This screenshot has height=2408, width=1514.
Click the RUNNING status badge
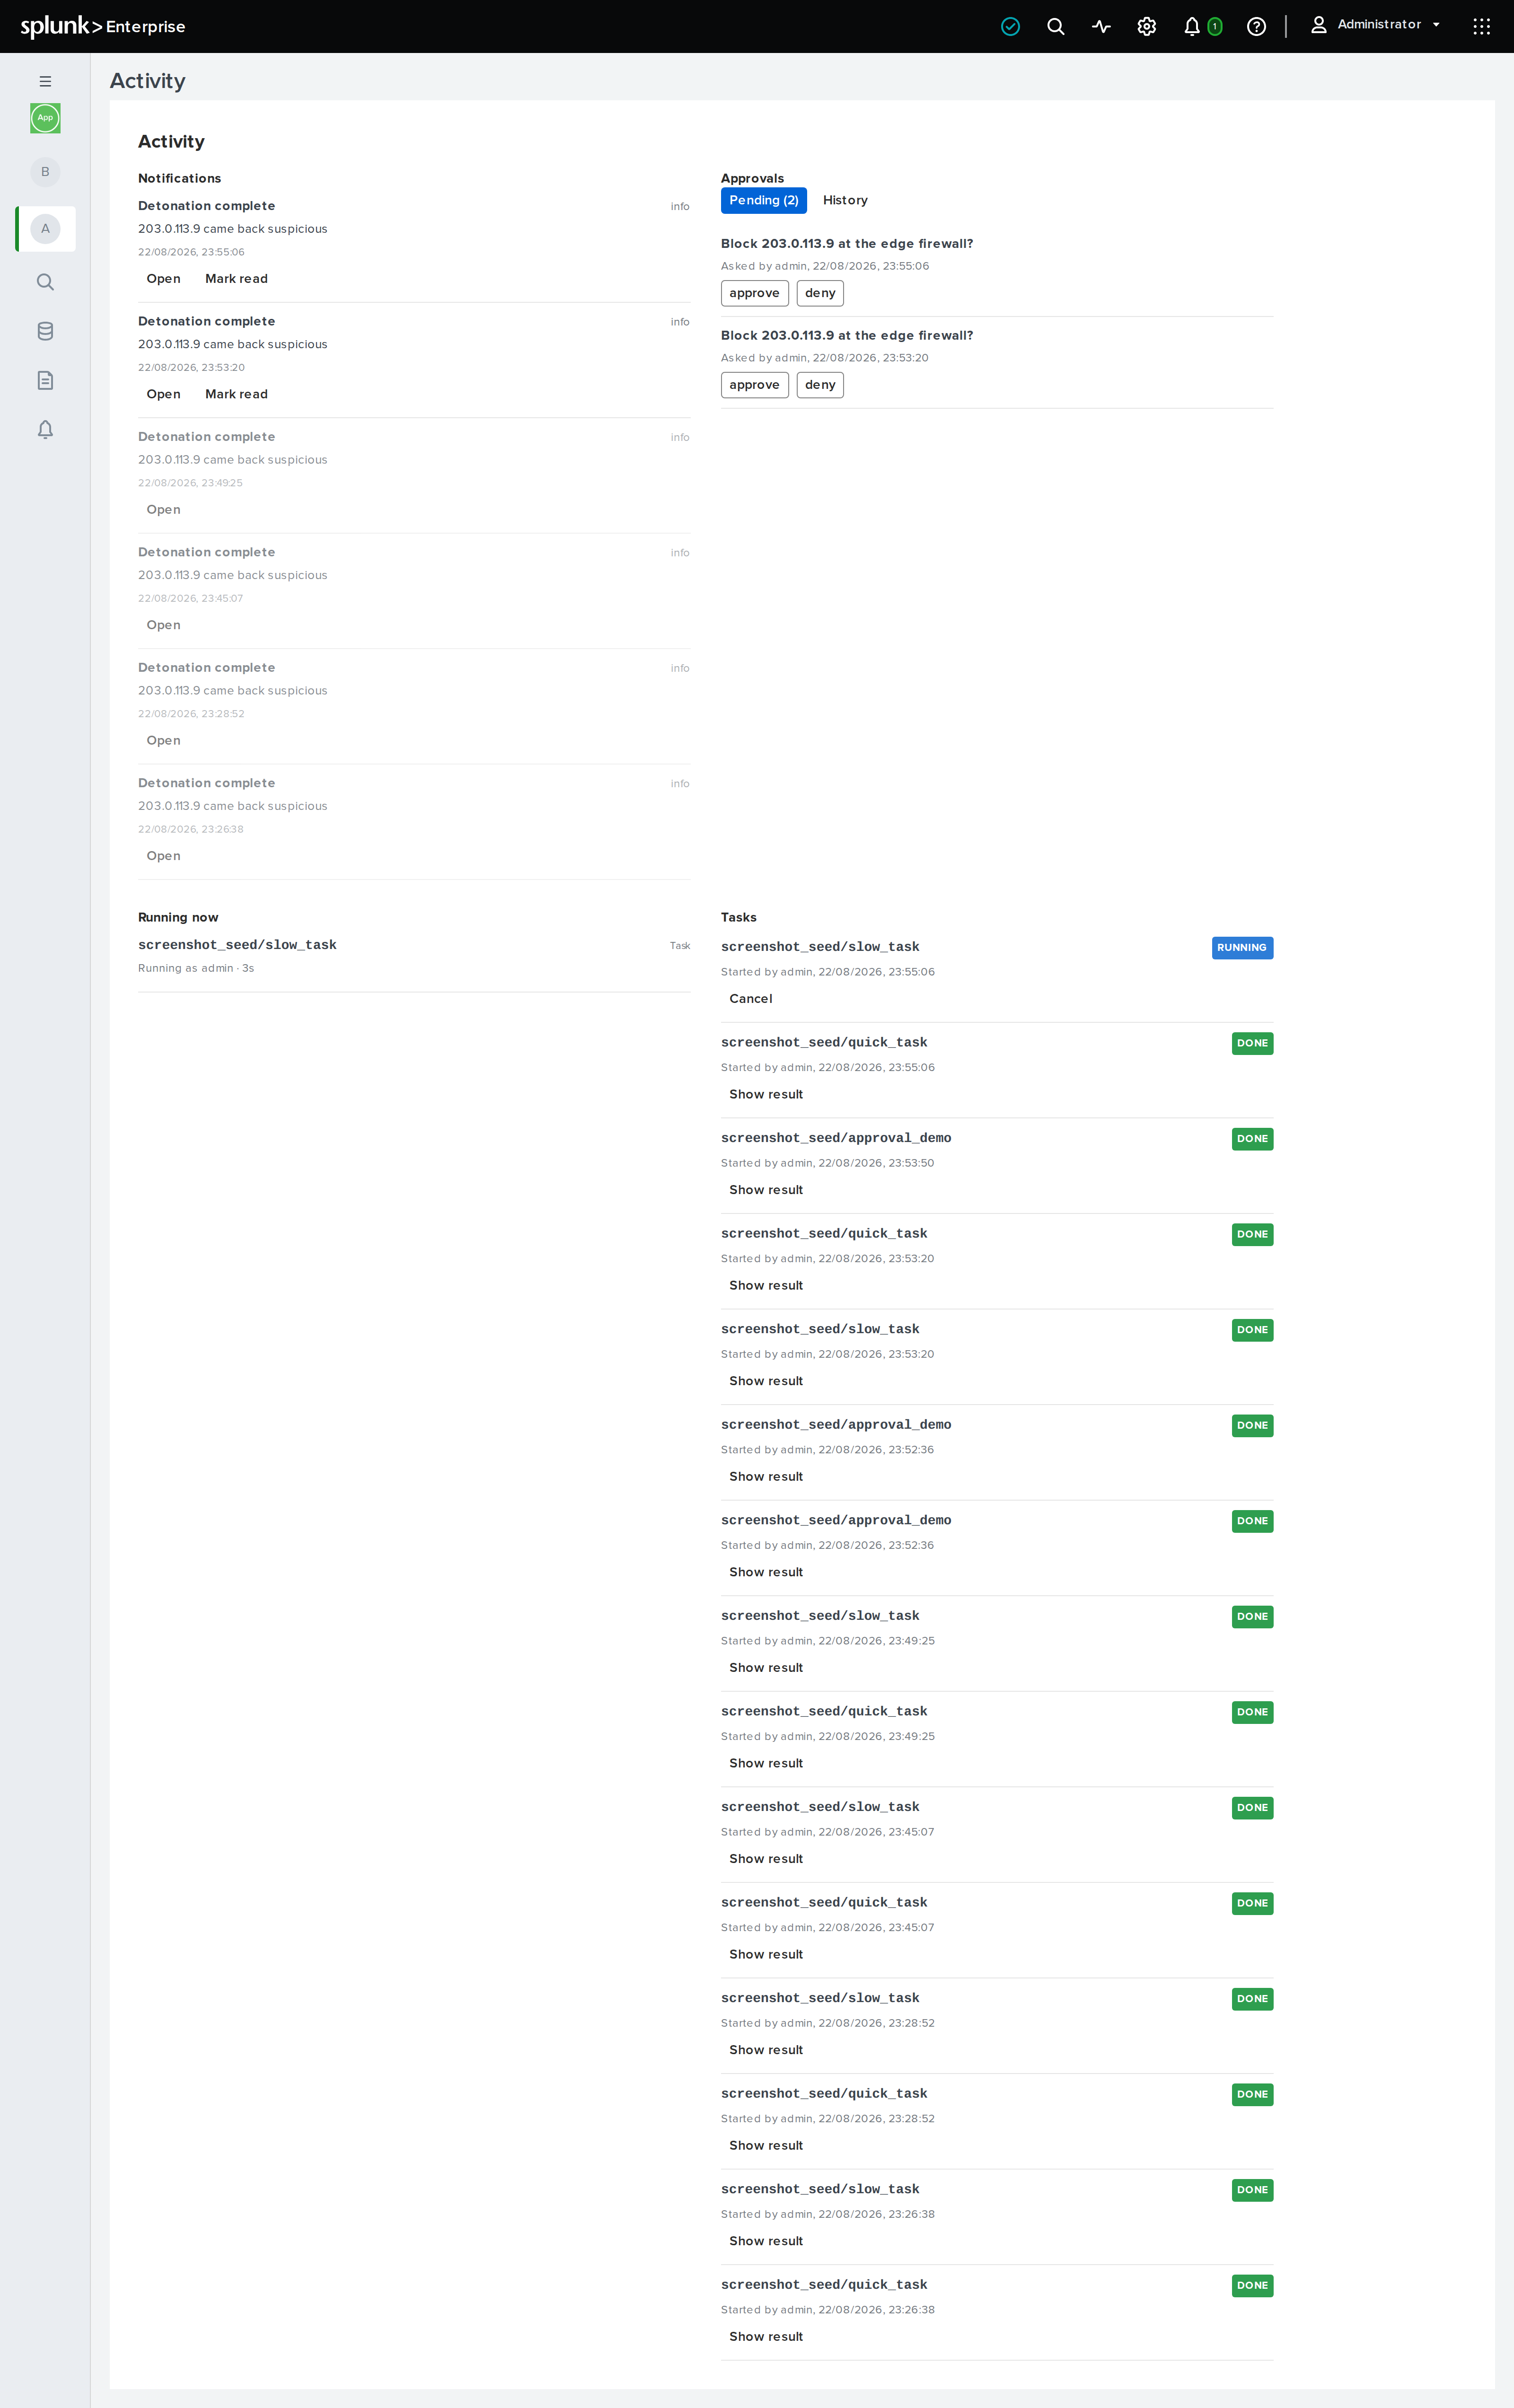click(x=1242, y=948)
